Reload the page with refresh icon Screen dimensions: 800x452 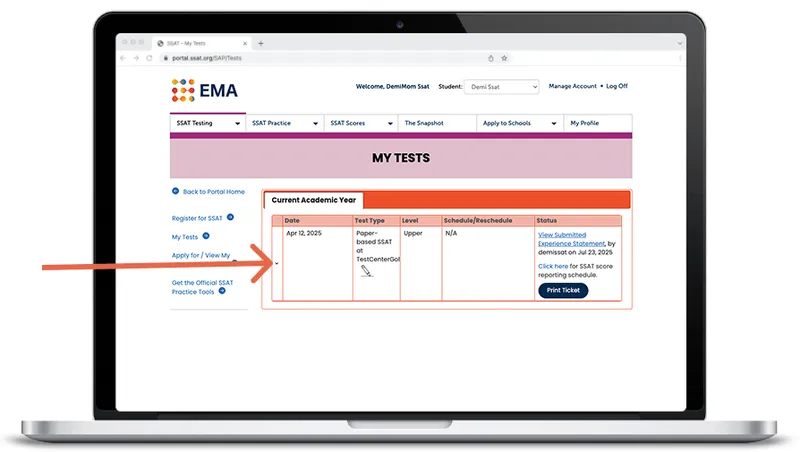pyautogui.click(x=149, y=58)
